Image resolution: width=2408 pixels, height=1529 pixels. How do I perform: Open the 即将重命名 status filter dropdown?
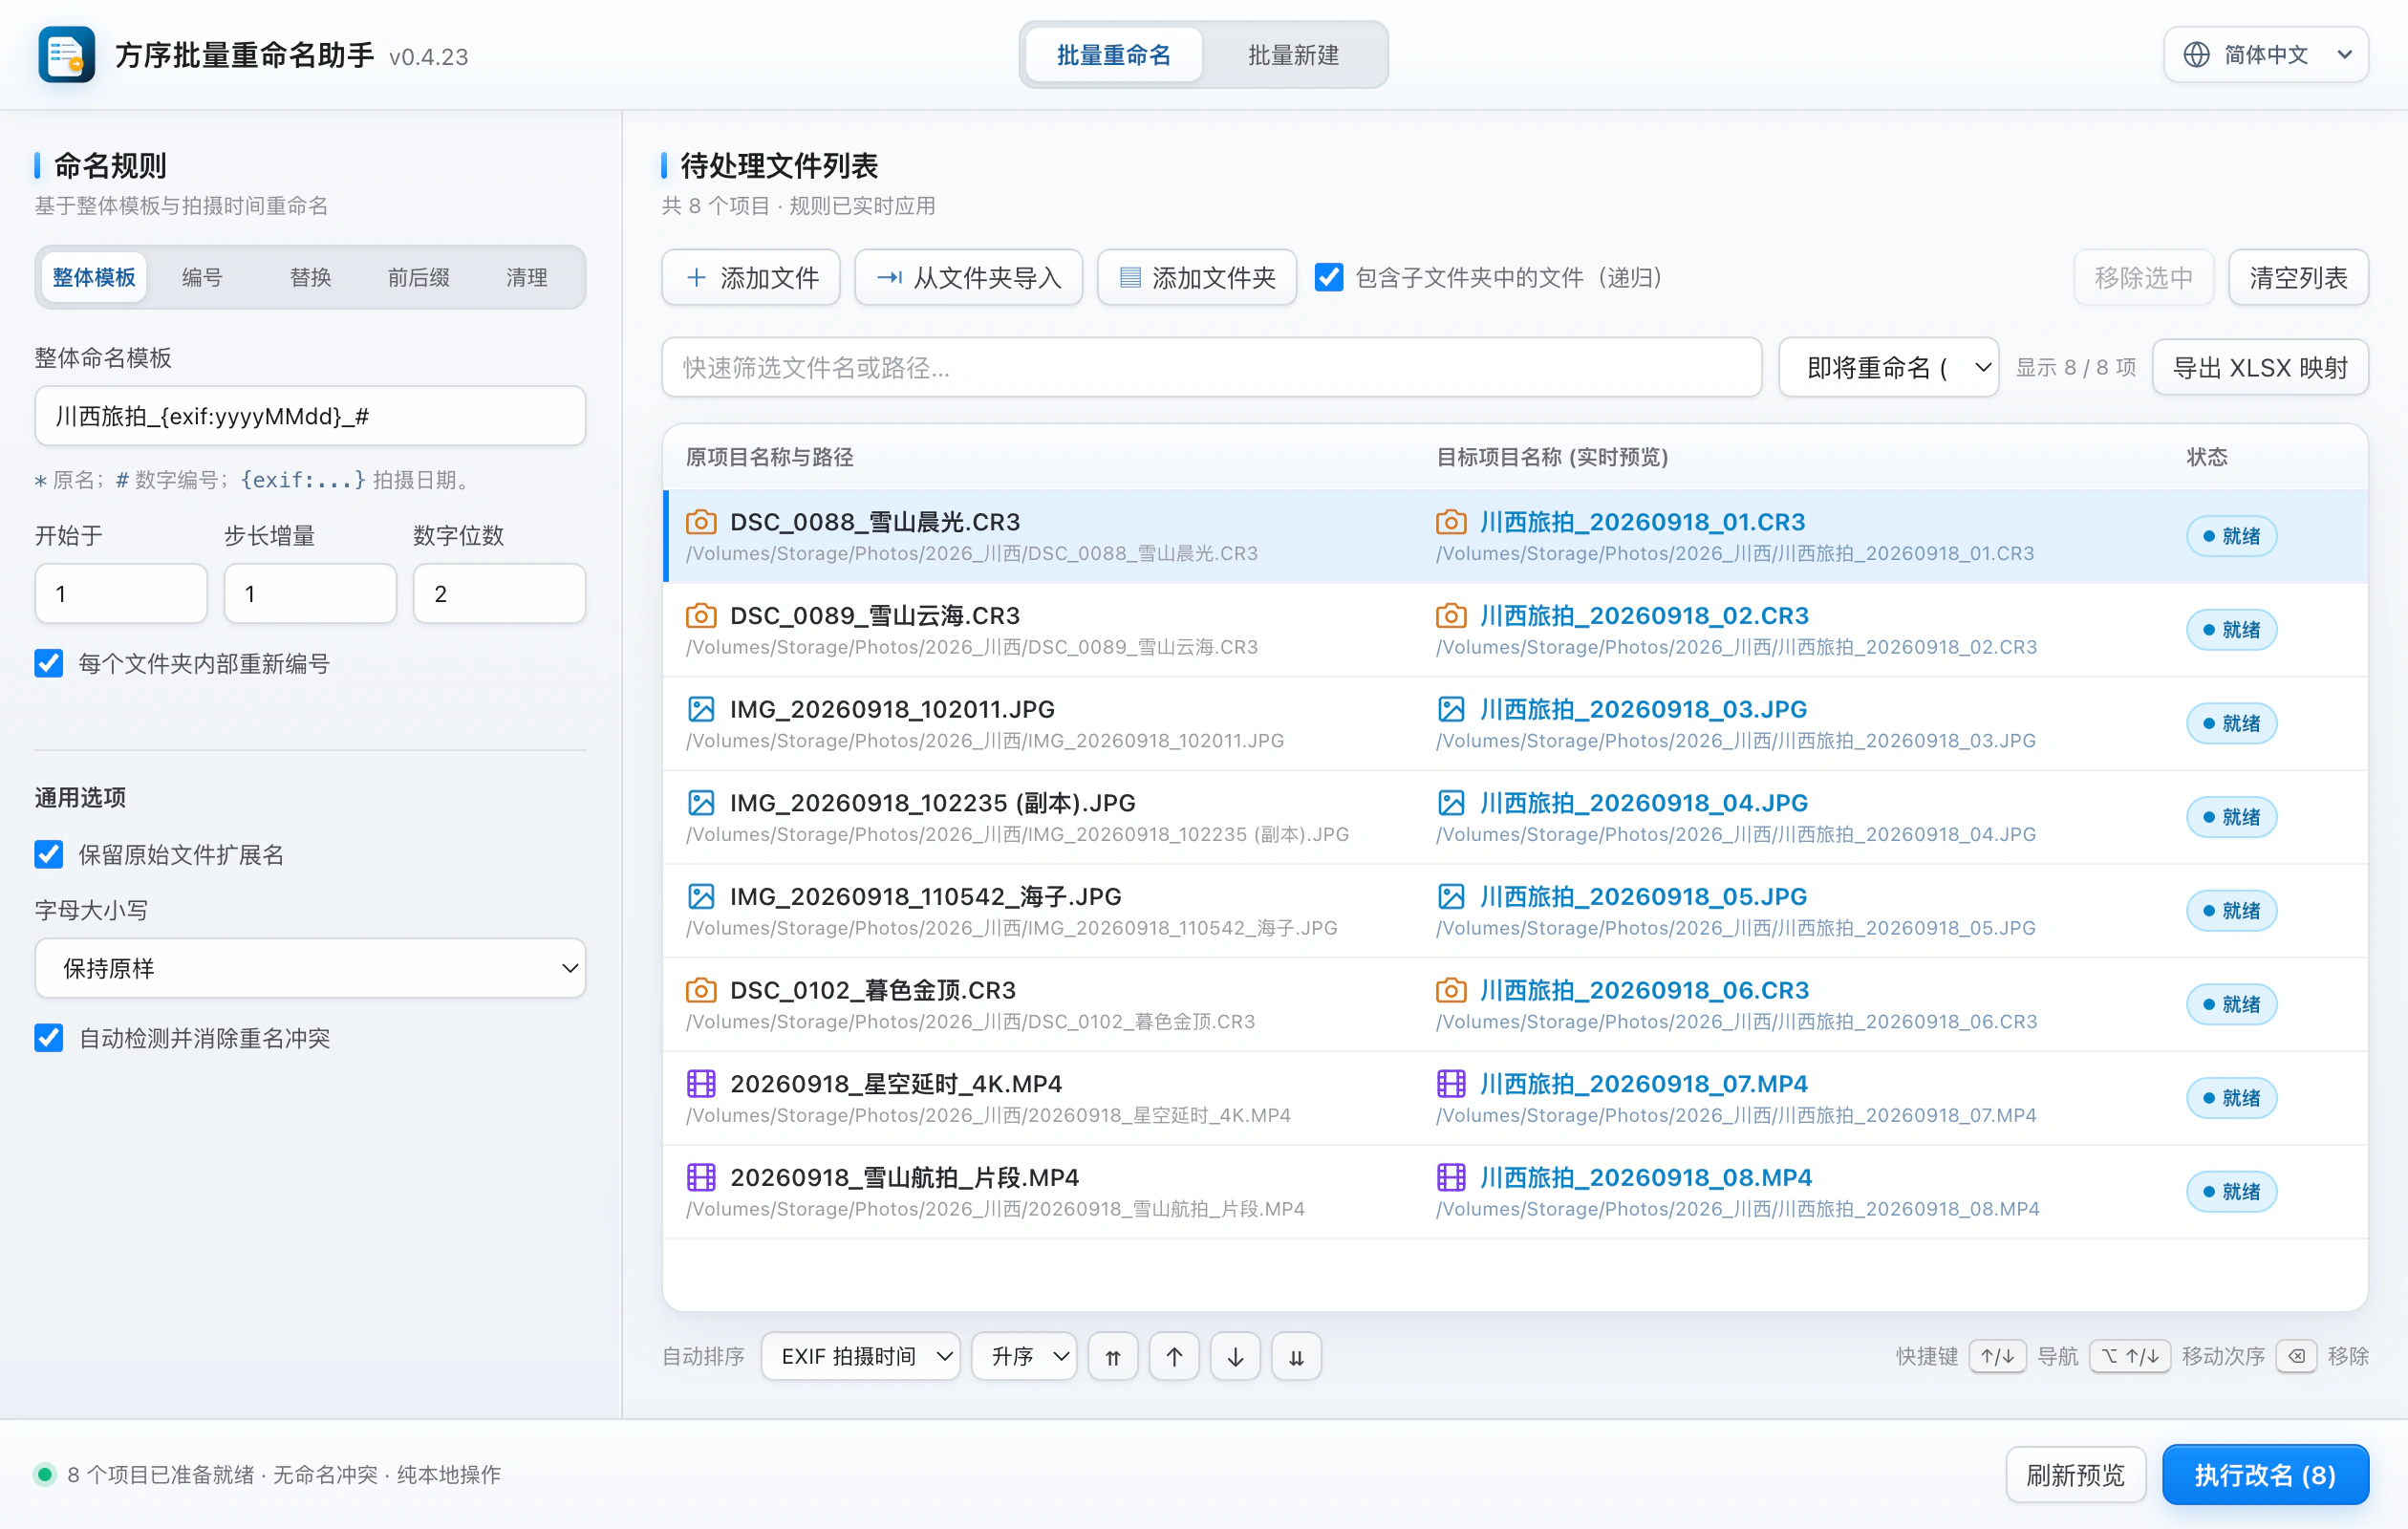(1888, 368)
